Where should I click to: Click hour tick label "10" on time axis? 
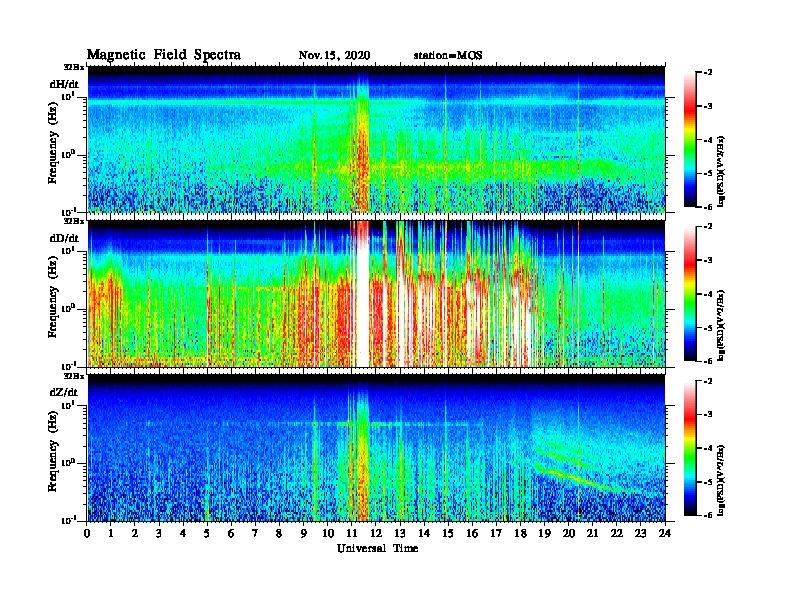tap(328, 533)
